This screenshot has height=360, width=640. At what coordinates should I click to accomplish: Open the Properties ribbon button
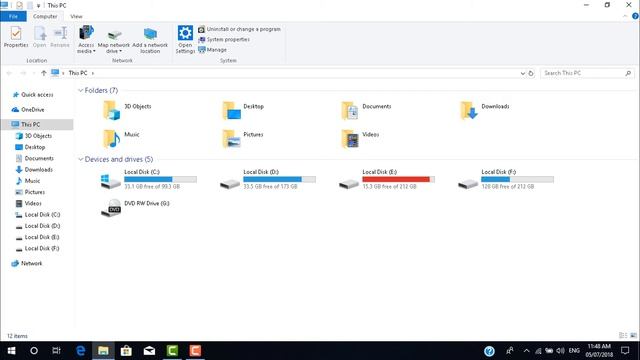point(16,37)
